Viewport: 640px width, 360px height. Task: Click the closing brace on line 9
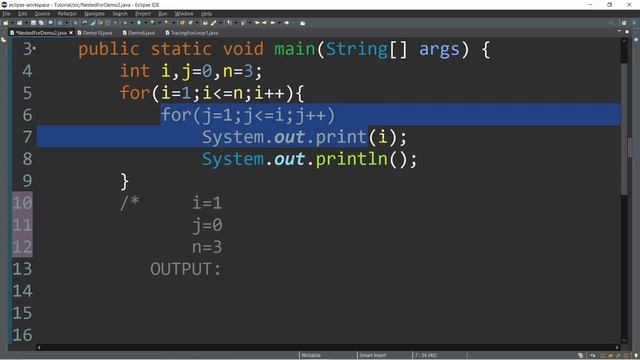pos(124,182)
